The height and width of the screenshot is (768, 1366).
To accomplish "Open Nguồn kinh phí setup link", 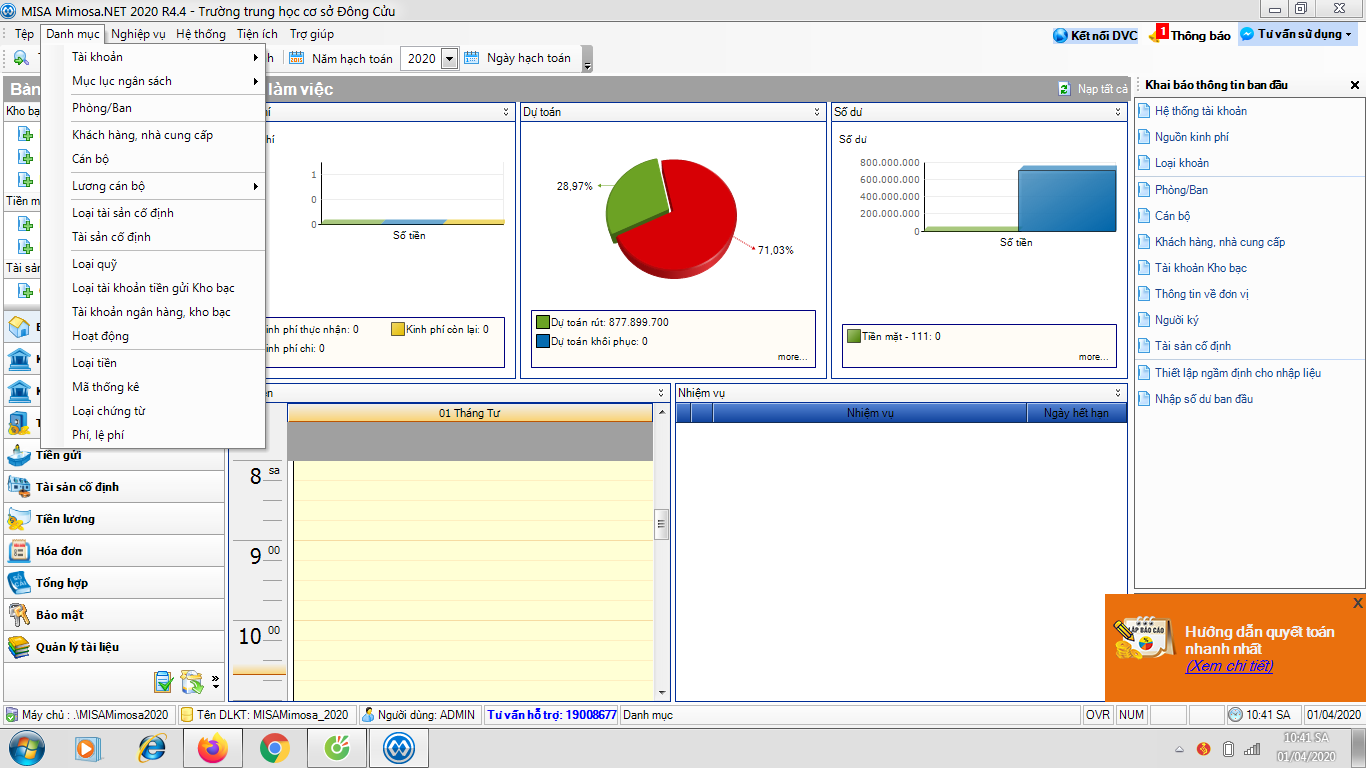I will tap(1191, 137).
